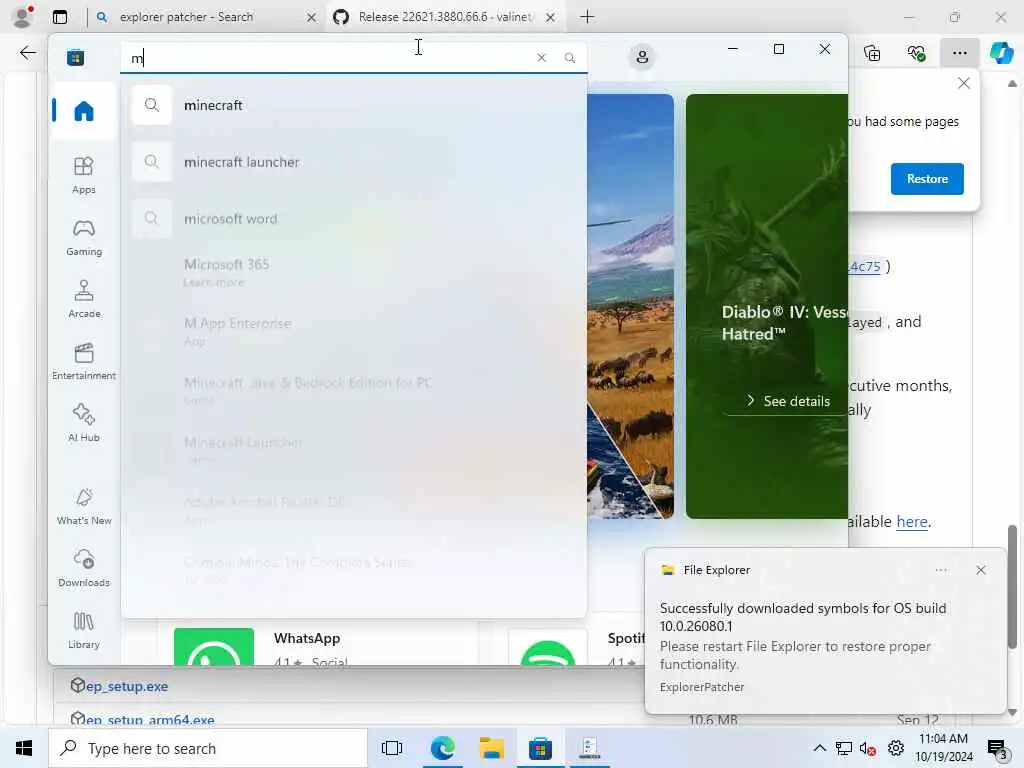Open the Store user account icon
This screenshot has width=1024, height=768.
[x=642, y=57]
